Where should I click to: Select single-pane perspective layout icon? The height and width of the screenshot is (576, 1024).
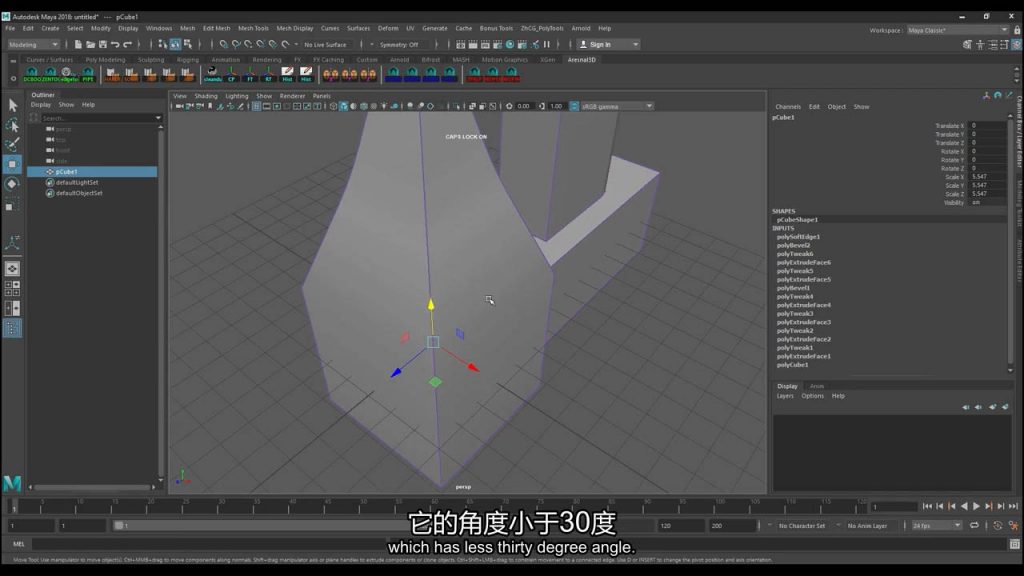pos(12,268)
